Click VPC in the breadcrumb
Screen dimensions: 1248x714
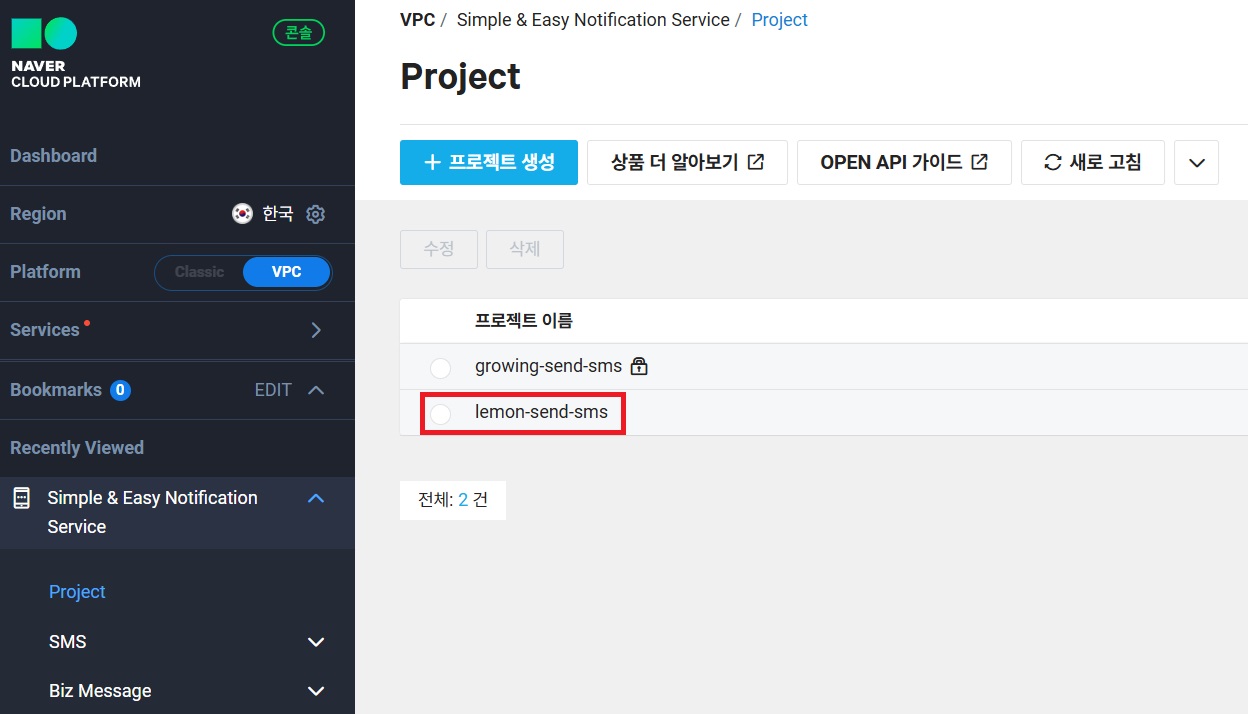click(417, 20)
